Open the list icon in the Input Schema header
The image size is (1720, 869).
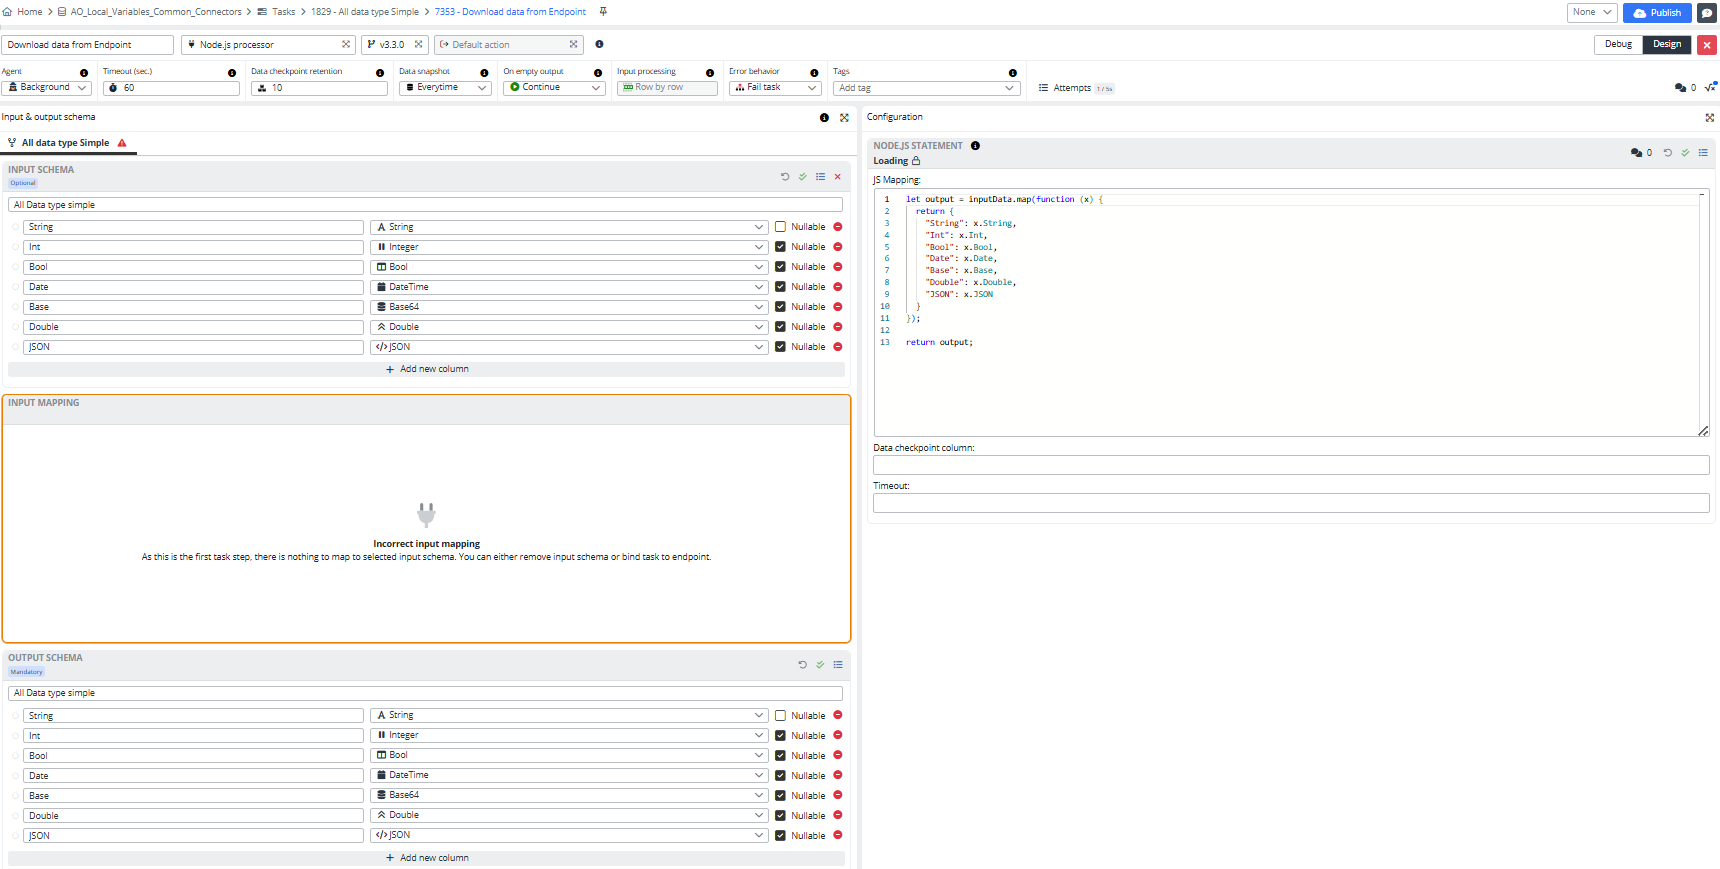[x=820, y=177]
